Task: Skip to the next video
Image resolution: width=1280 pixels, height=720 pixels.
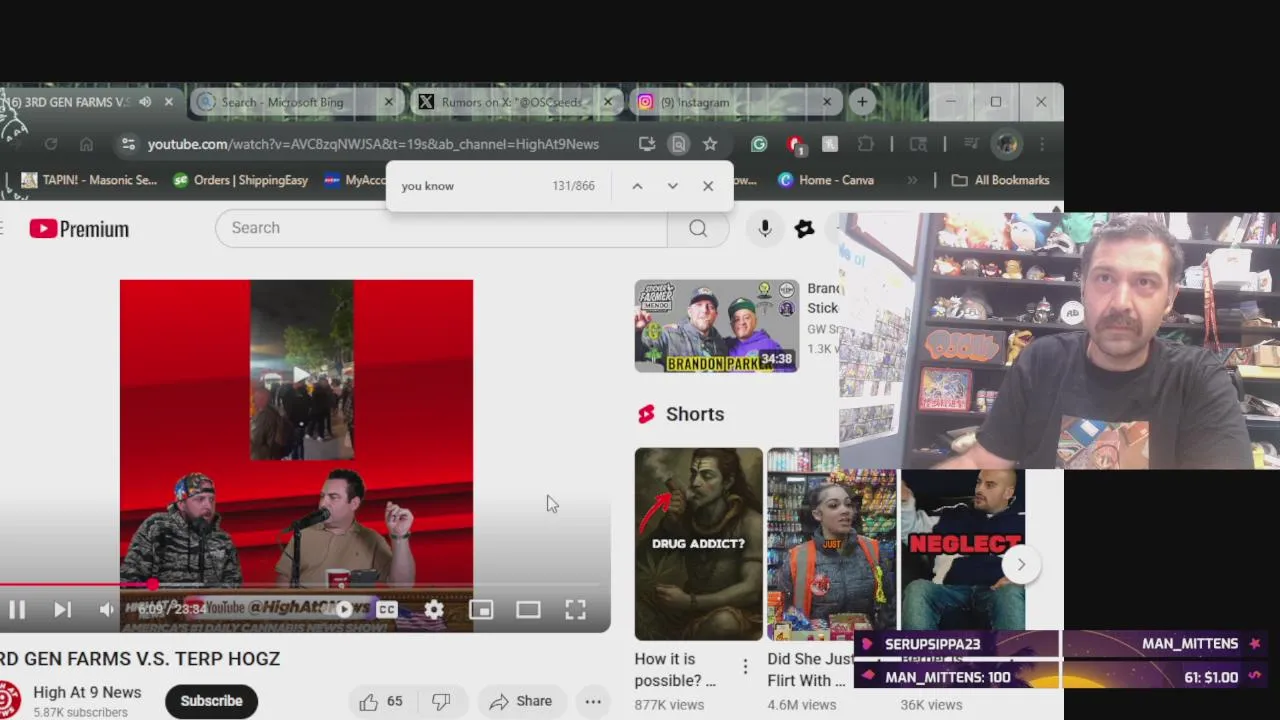Action: point(62,609)
